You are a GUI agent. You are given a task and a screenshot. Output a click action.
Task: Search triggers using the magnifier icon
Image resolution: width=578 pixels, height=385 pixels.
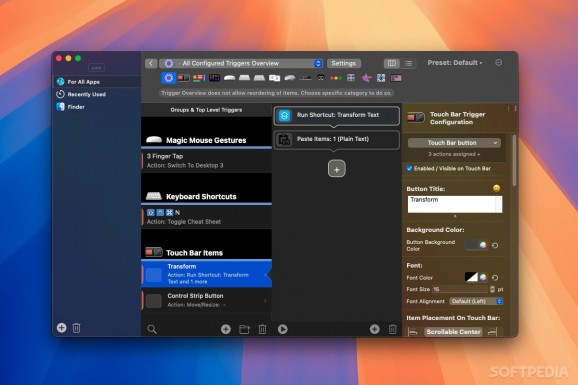tap(152, 329)
